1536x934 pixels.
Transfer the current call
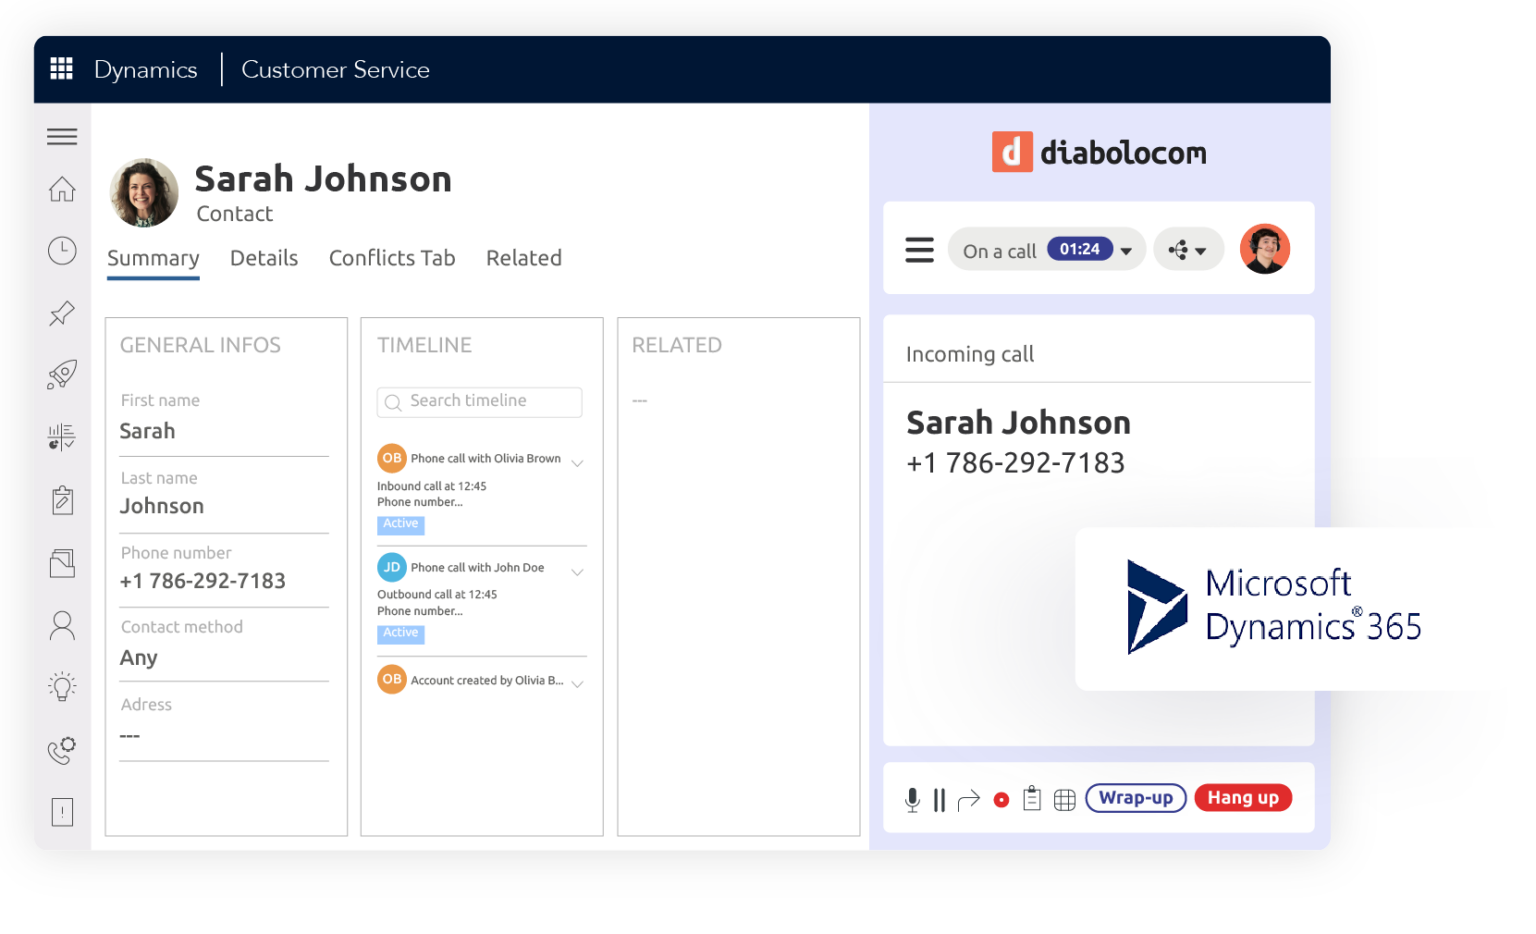968,799
